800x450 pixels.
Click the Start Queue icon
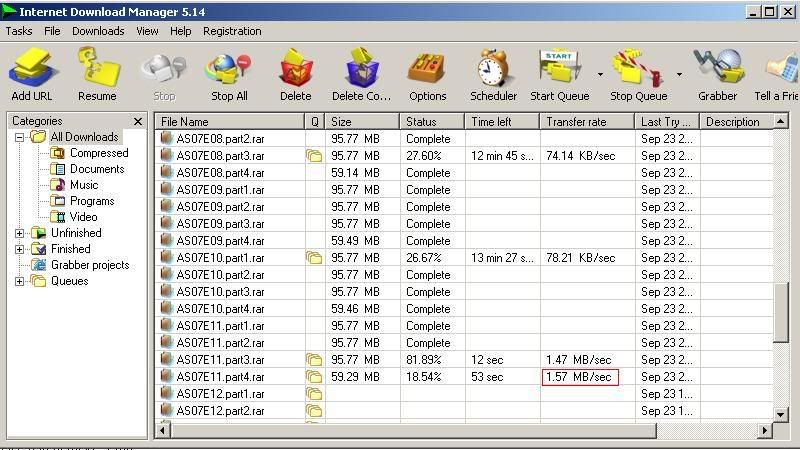tap(560, 71)
